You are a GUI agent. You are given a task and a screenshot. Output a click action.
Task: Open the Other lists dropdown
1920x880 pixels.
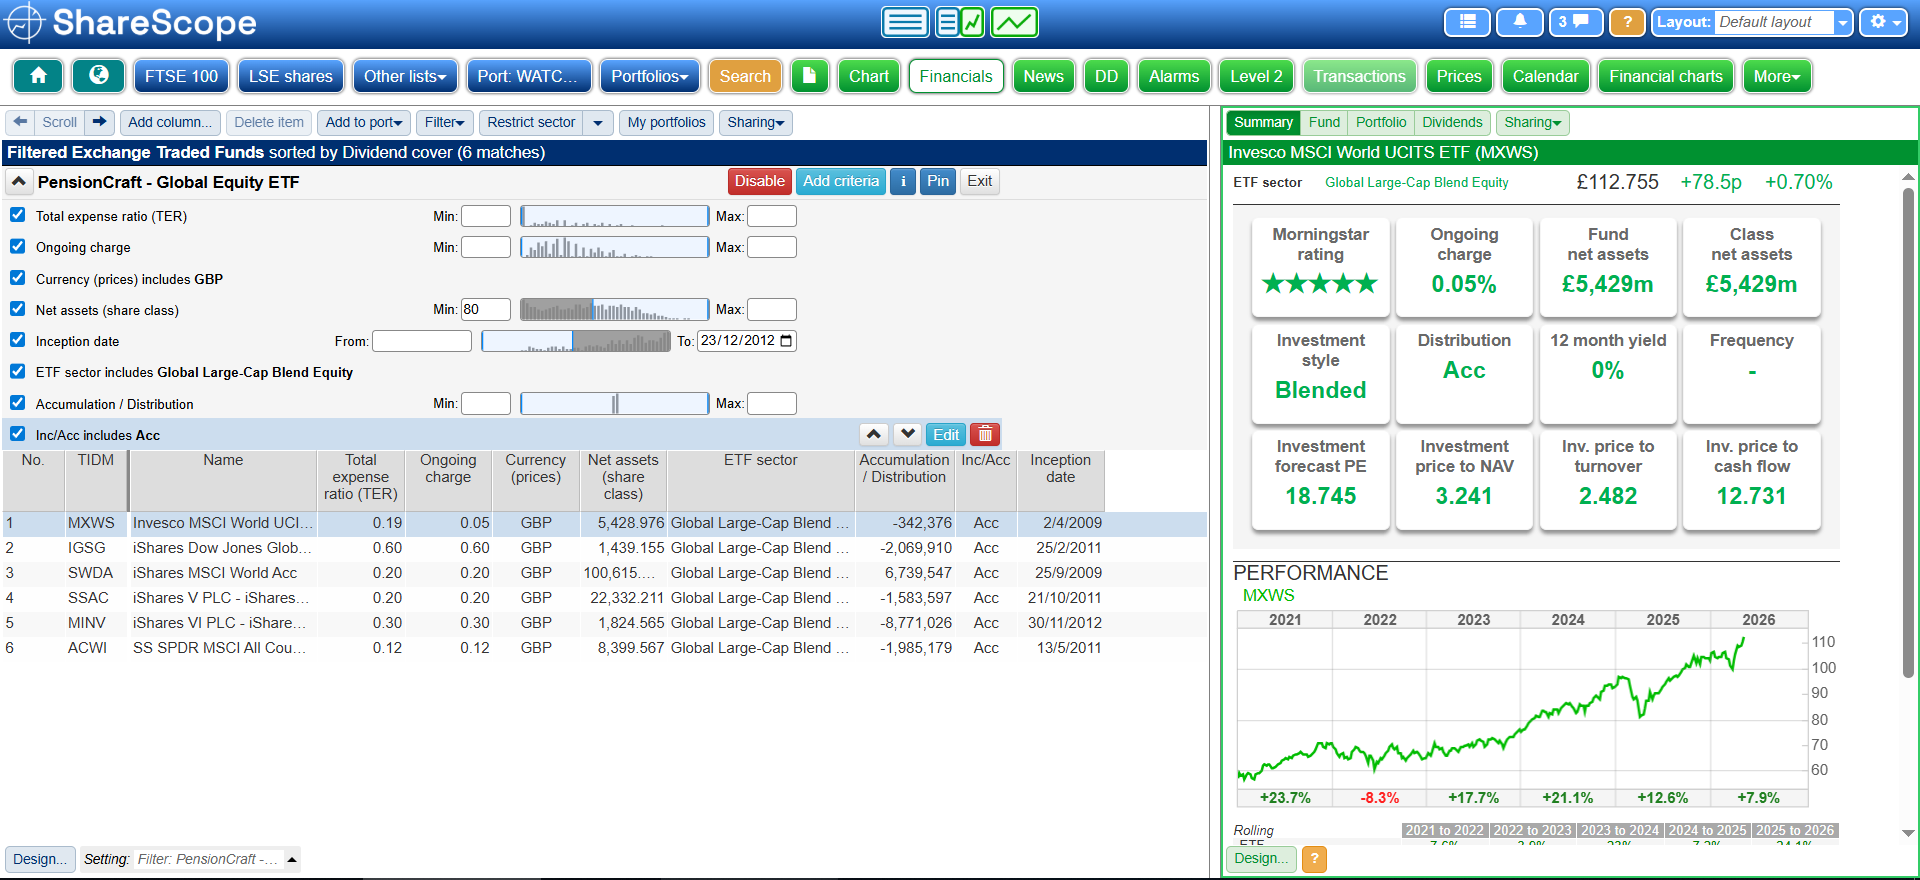click(x=405, y=76)
